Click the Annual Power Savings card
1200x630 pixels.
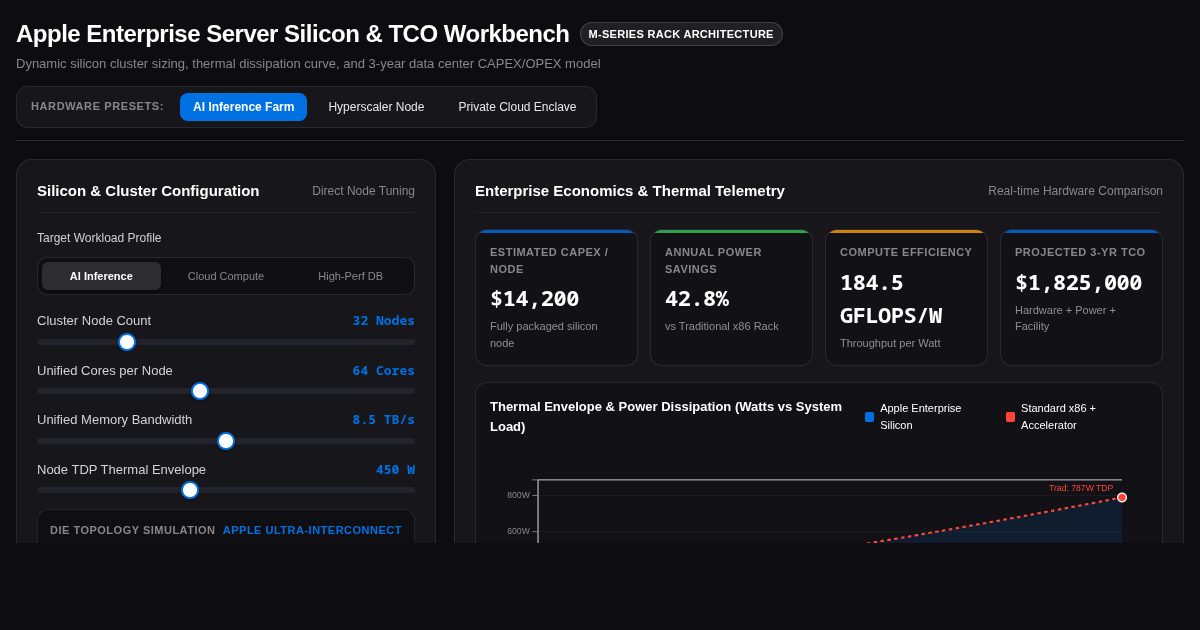tap(731, 298)
